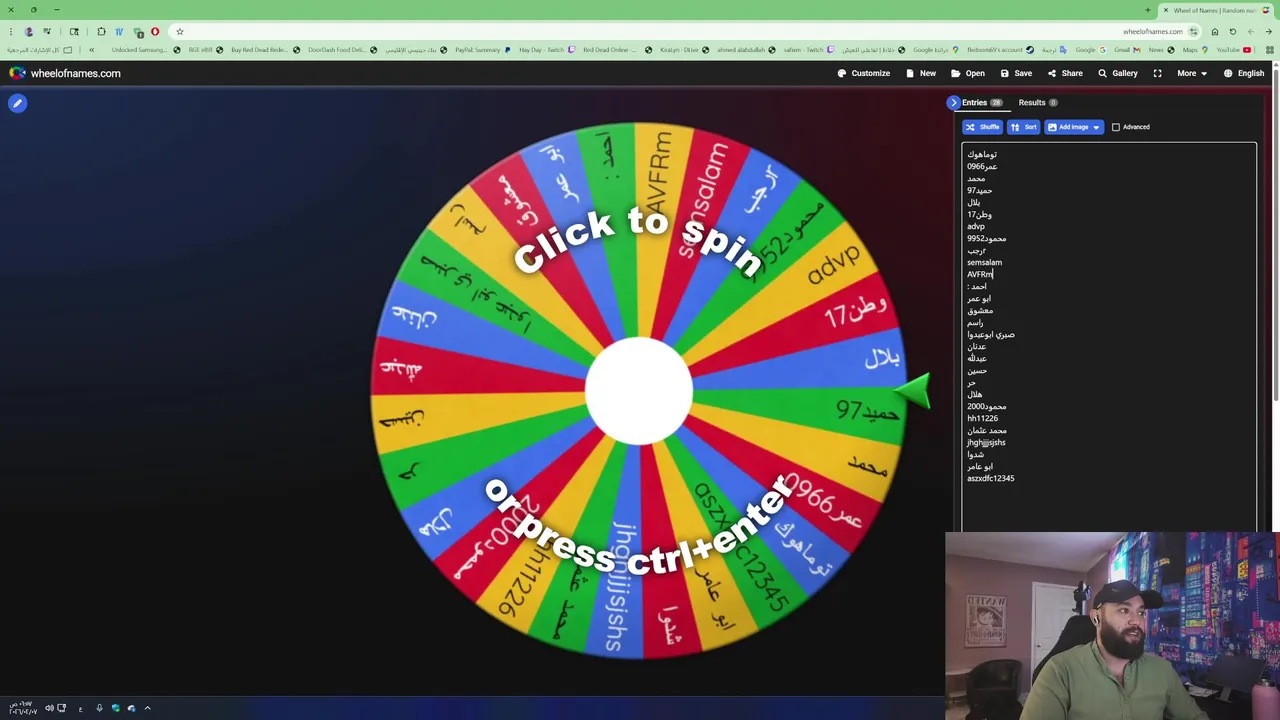Click the blue pencil edit icon

coord(17,103)
